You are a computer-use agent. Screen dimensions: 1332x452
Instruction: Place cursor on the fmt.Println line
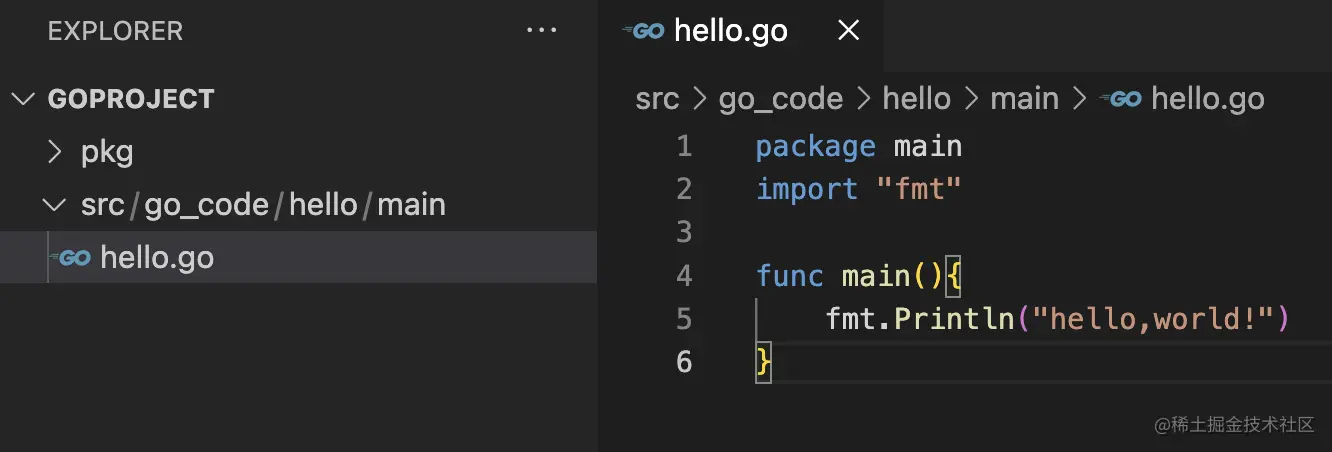(x=1058, y=319)
